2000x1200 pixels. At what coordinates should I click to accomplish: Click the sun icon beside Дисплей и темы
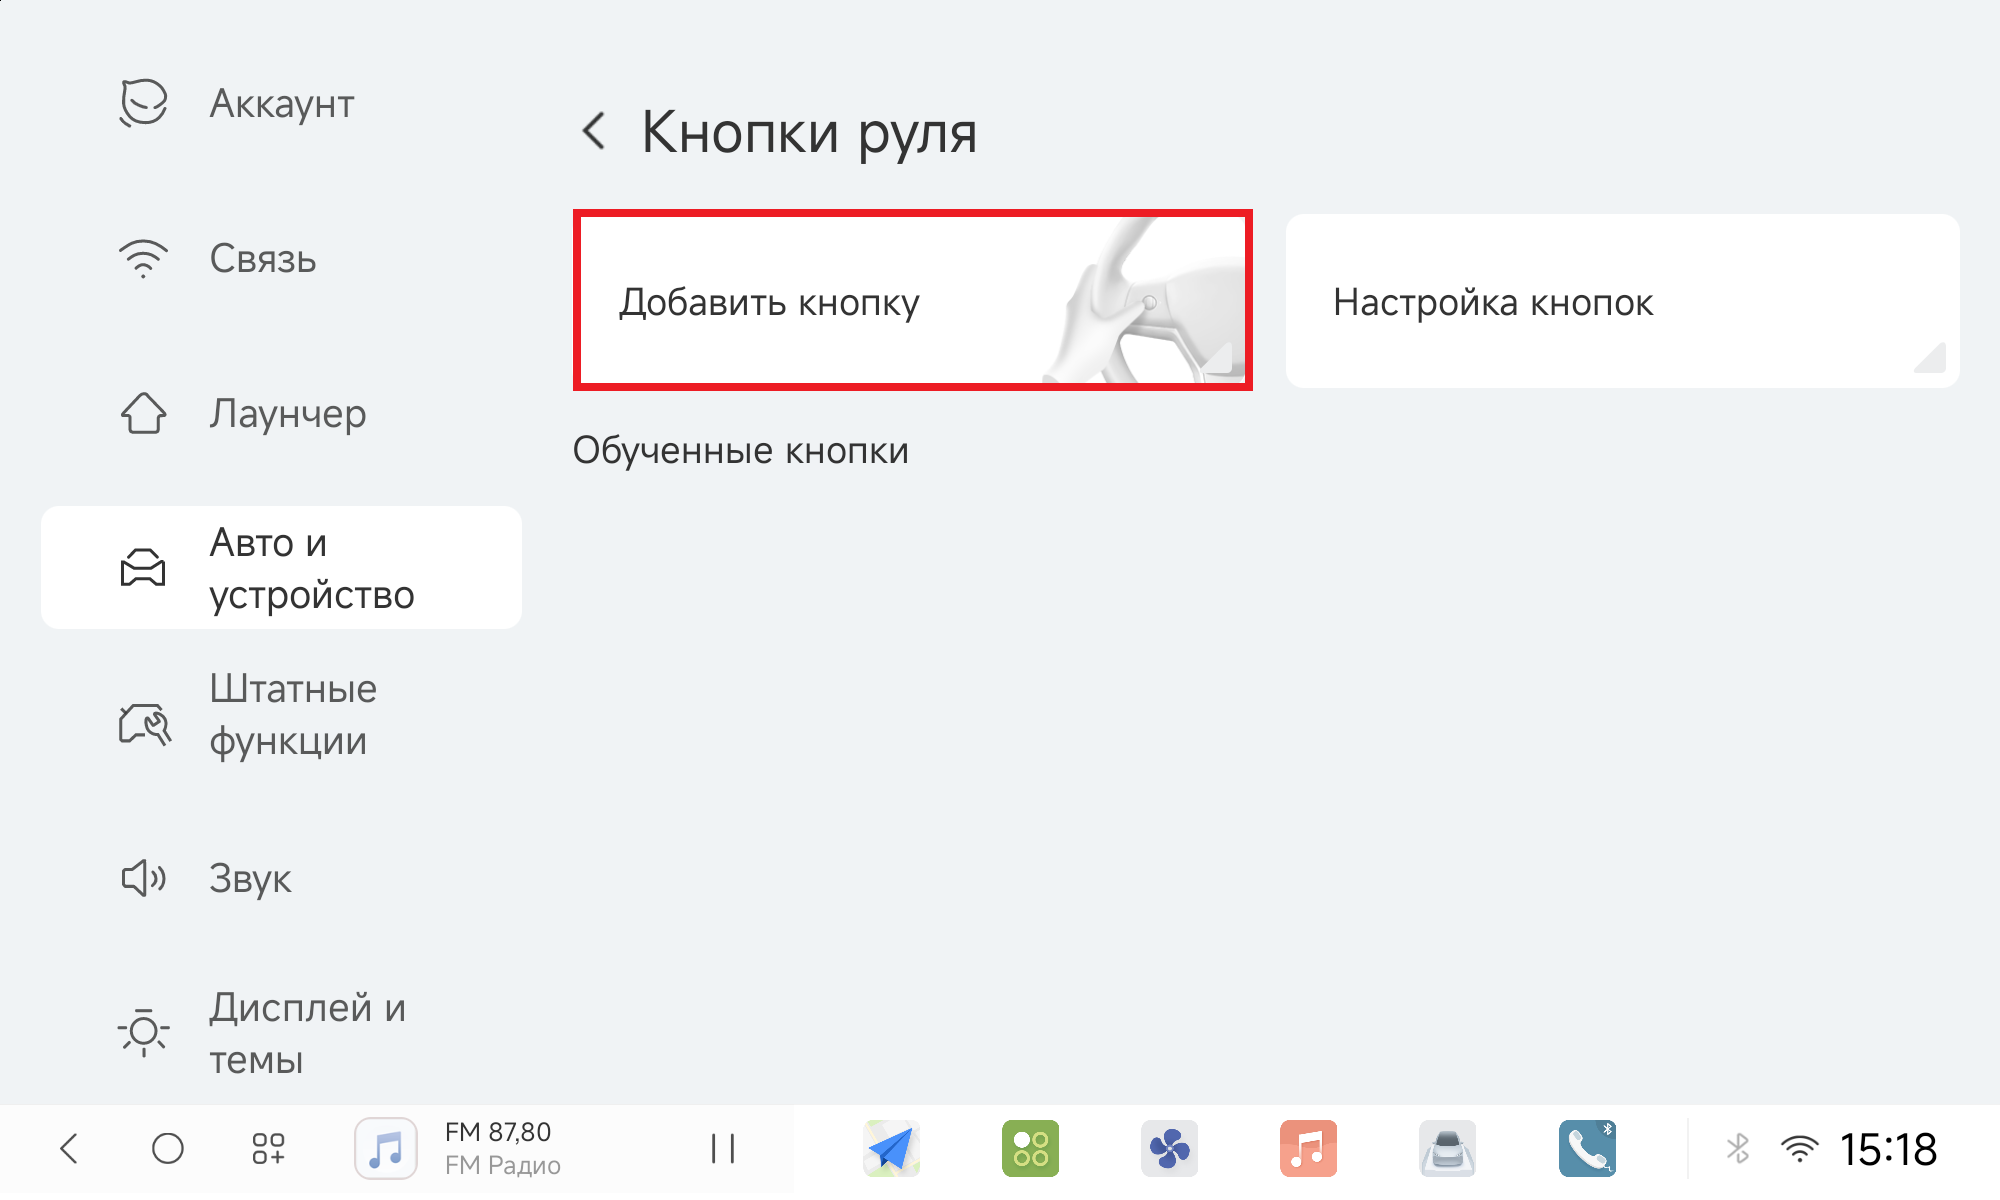[143, 1033]
